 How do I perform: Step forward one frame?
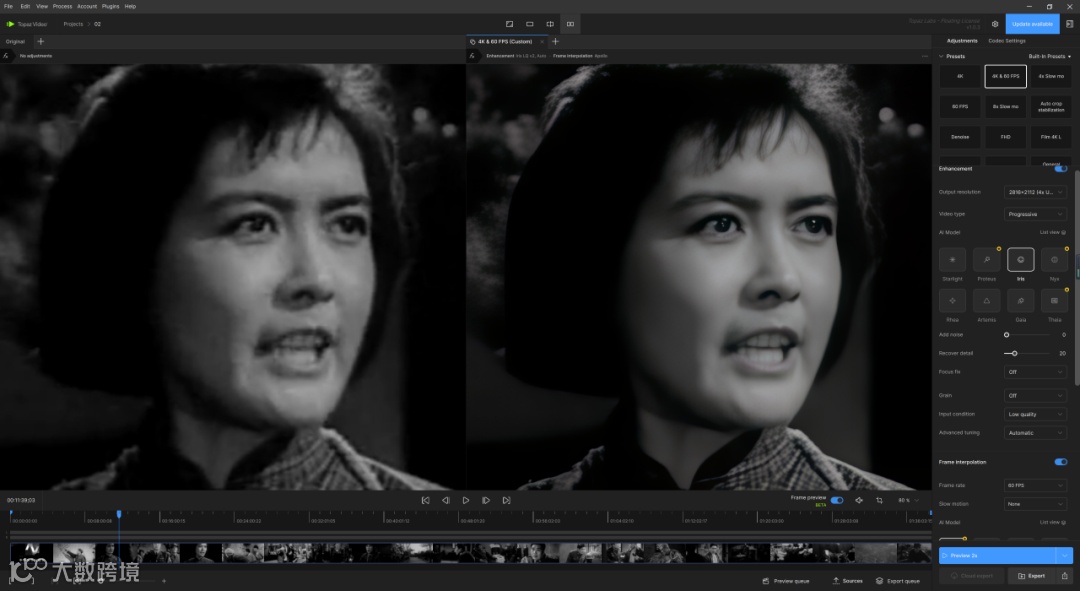tap(486, 501)
